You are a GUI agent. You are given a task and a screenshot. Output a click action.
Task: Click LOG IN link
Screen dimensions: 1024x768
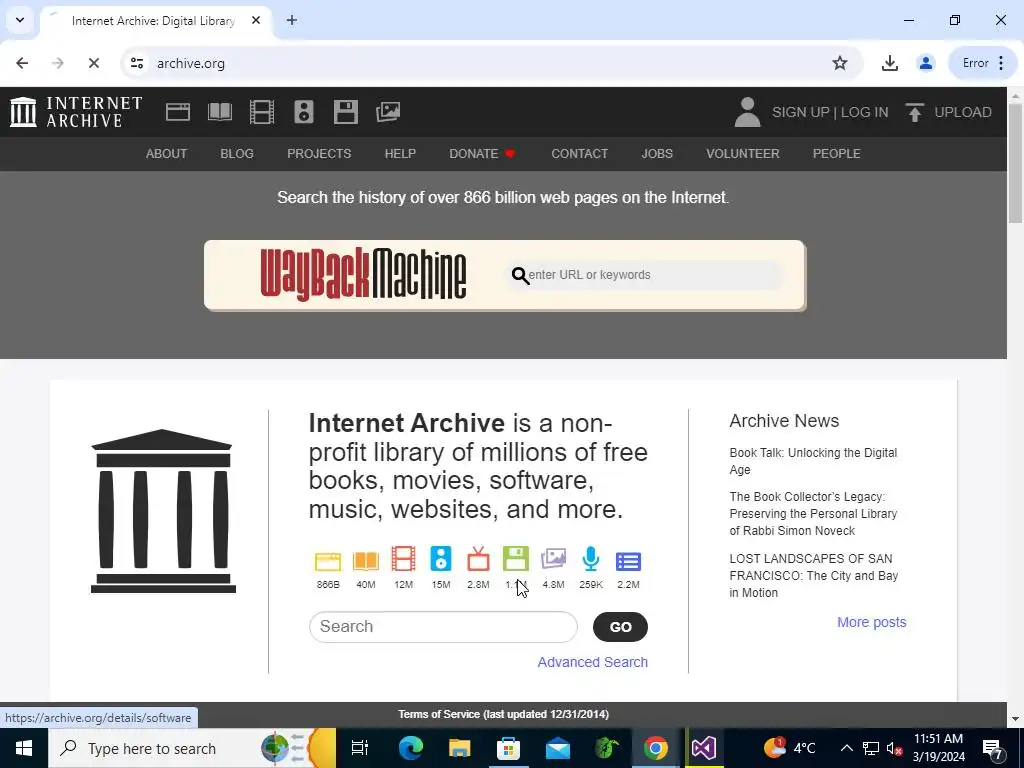tap(865, 112)
